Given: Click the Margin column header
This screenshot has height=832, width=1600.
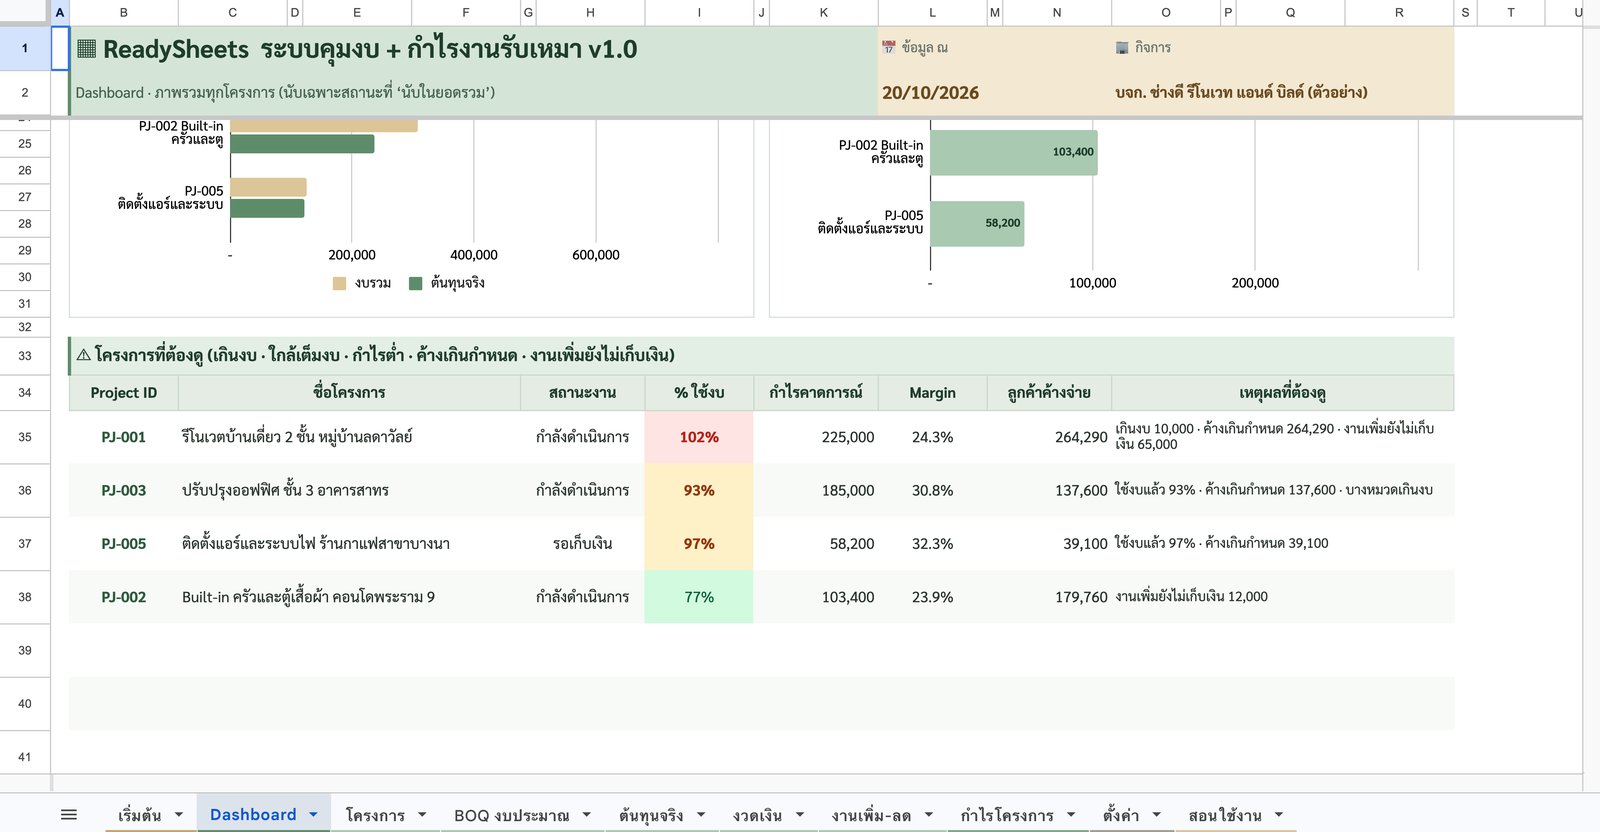Looking at the screenshot, I should tap(932, 393).
